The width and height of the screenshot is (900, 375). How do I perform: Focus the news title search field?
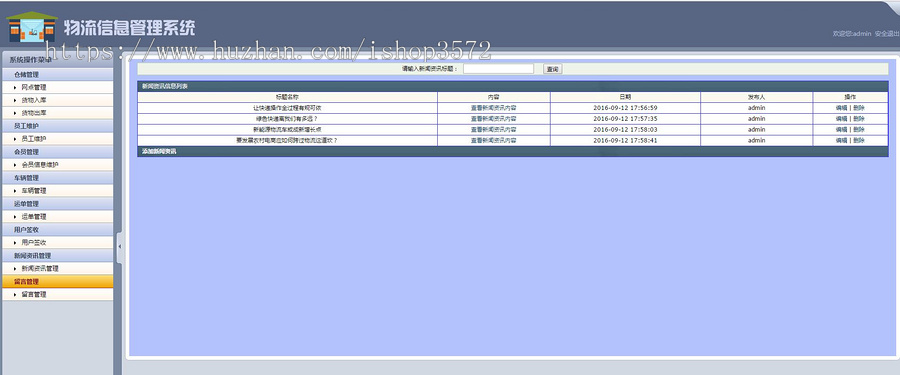(498, 69)
